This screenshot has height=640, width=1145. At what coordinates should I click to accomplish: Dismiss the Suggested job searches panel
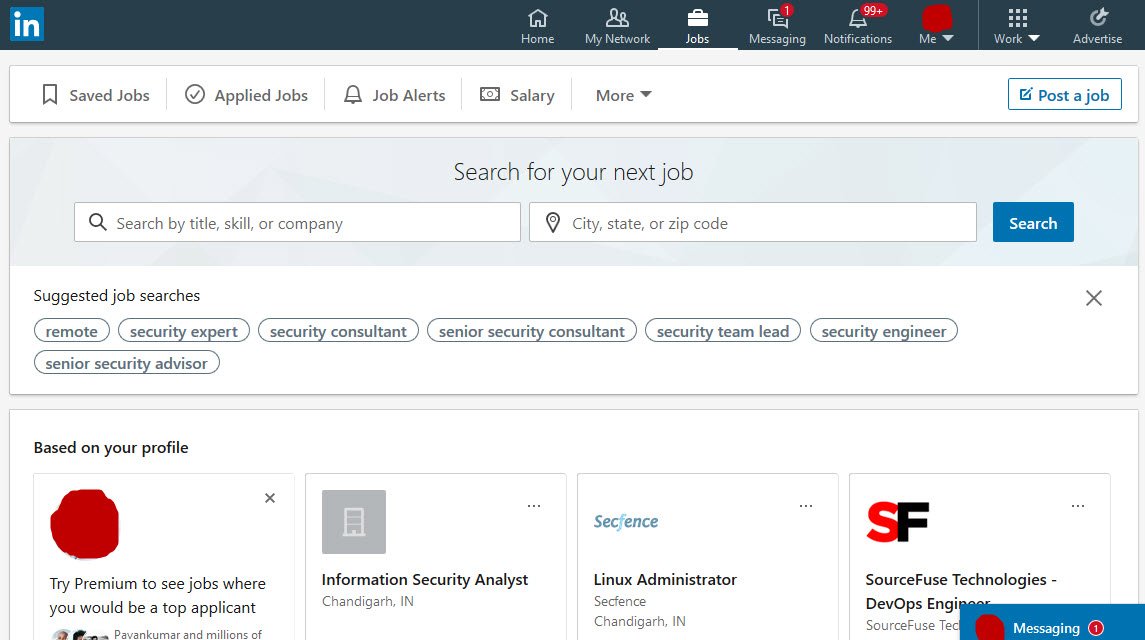coord(1094,298)
